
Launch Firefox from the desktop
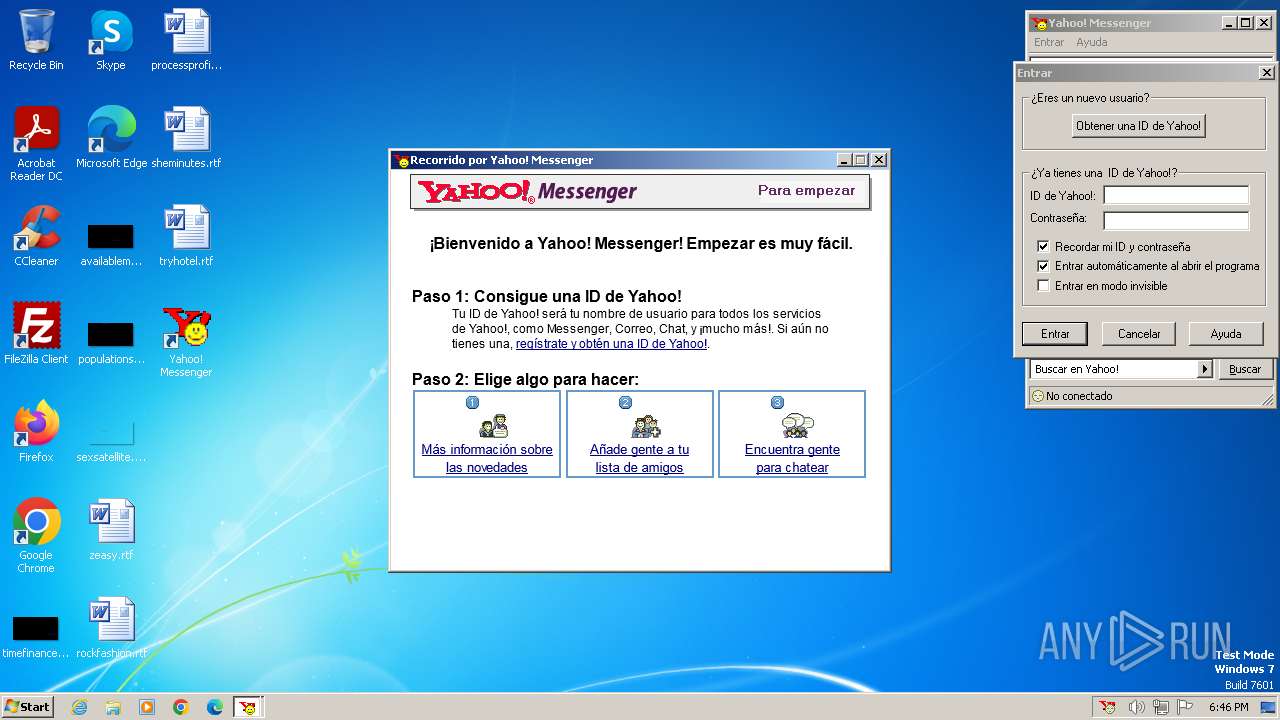coord(36,432)
